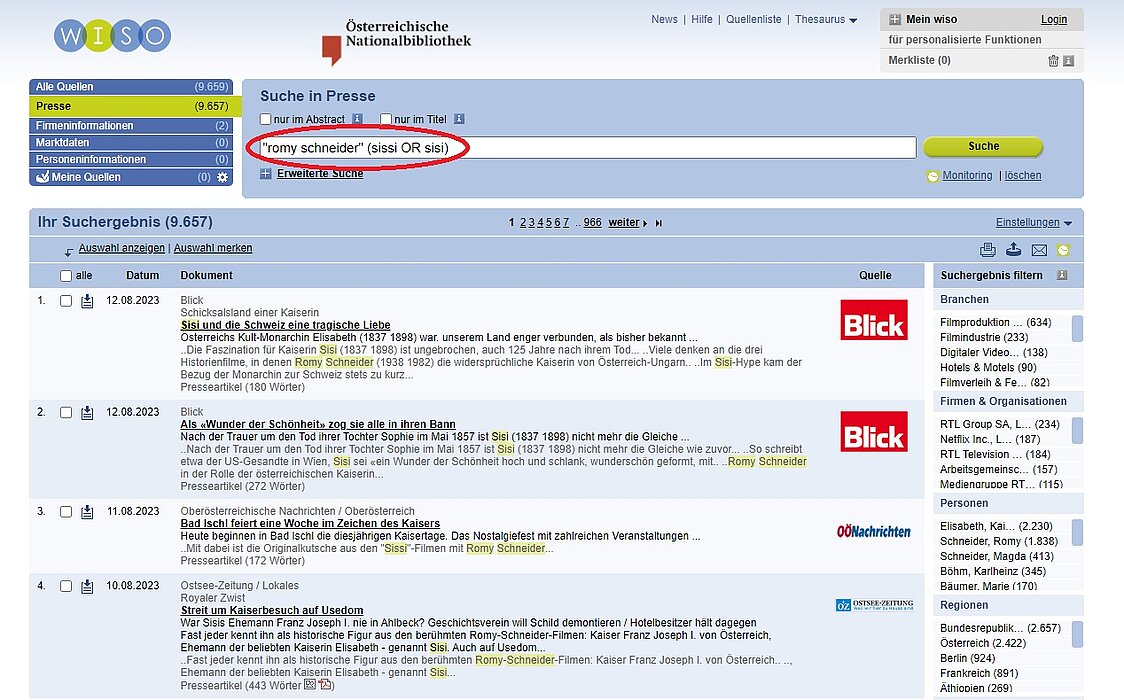1124x700 pixels.
Task: Tick the 'alle' select-all checkbox
Action: tap(66, 276)
